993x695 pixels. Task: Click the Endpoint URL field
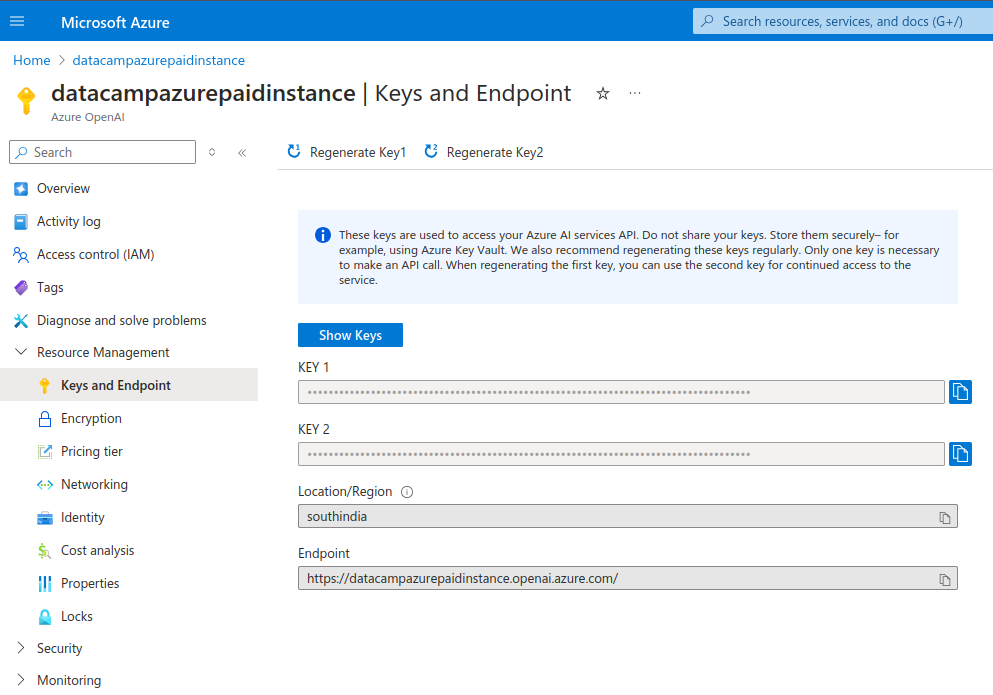click(x=628, y=578)
